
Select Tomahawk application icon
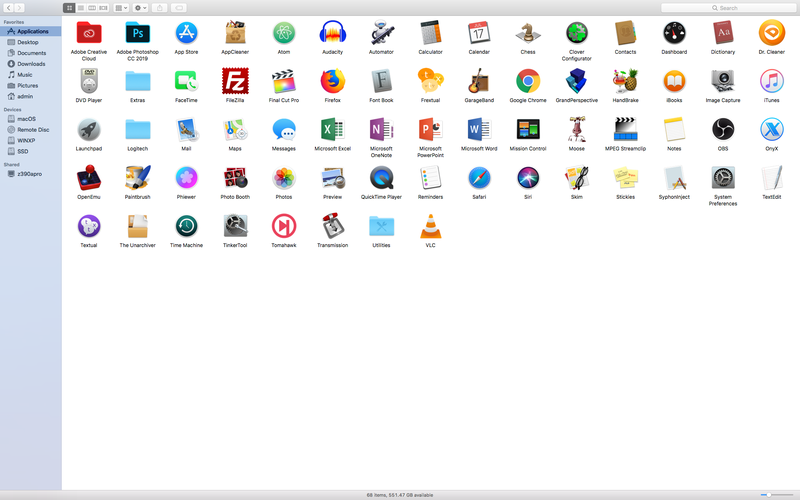click(x=284, y=226)
